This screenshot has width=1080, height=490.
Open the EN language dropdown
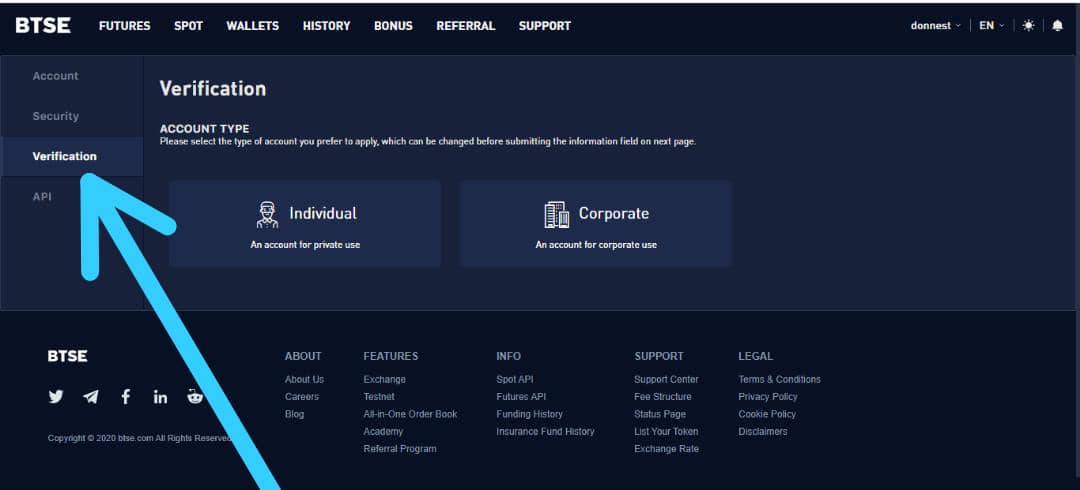(992, 25)
